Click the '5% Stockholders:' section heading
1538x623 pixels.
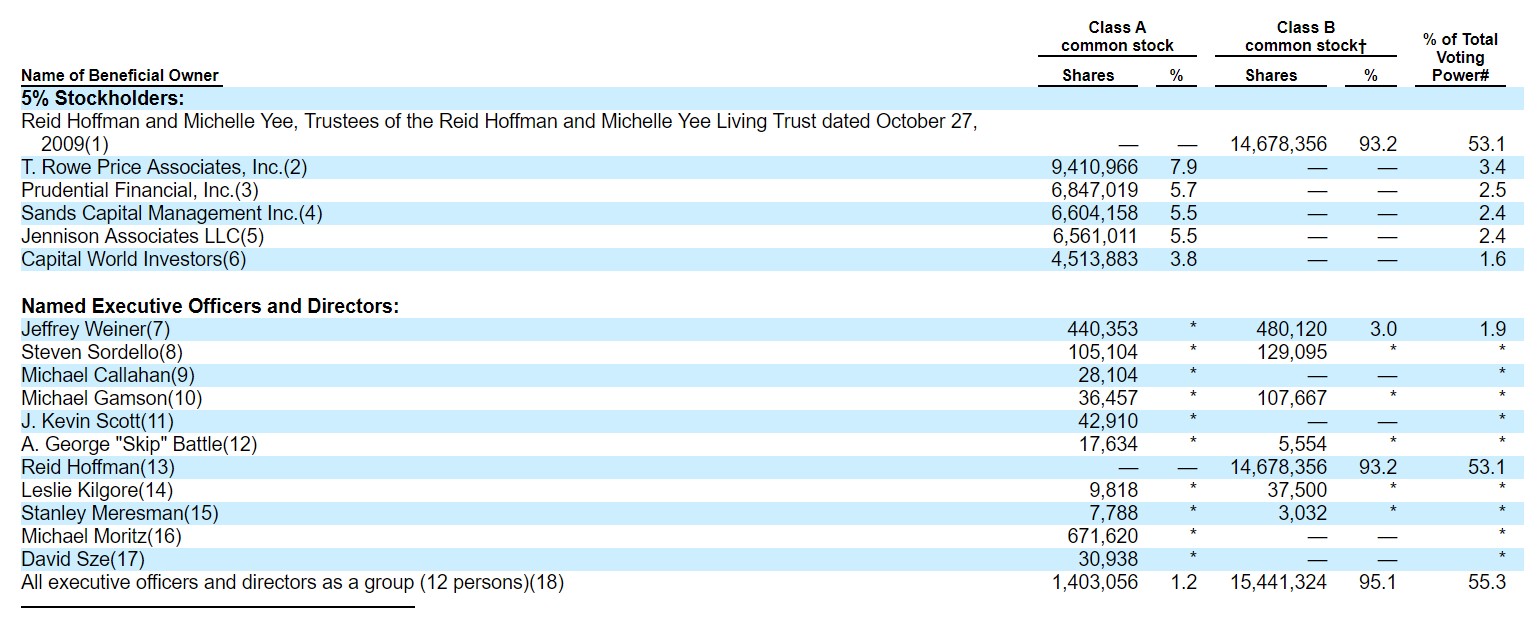103,98
